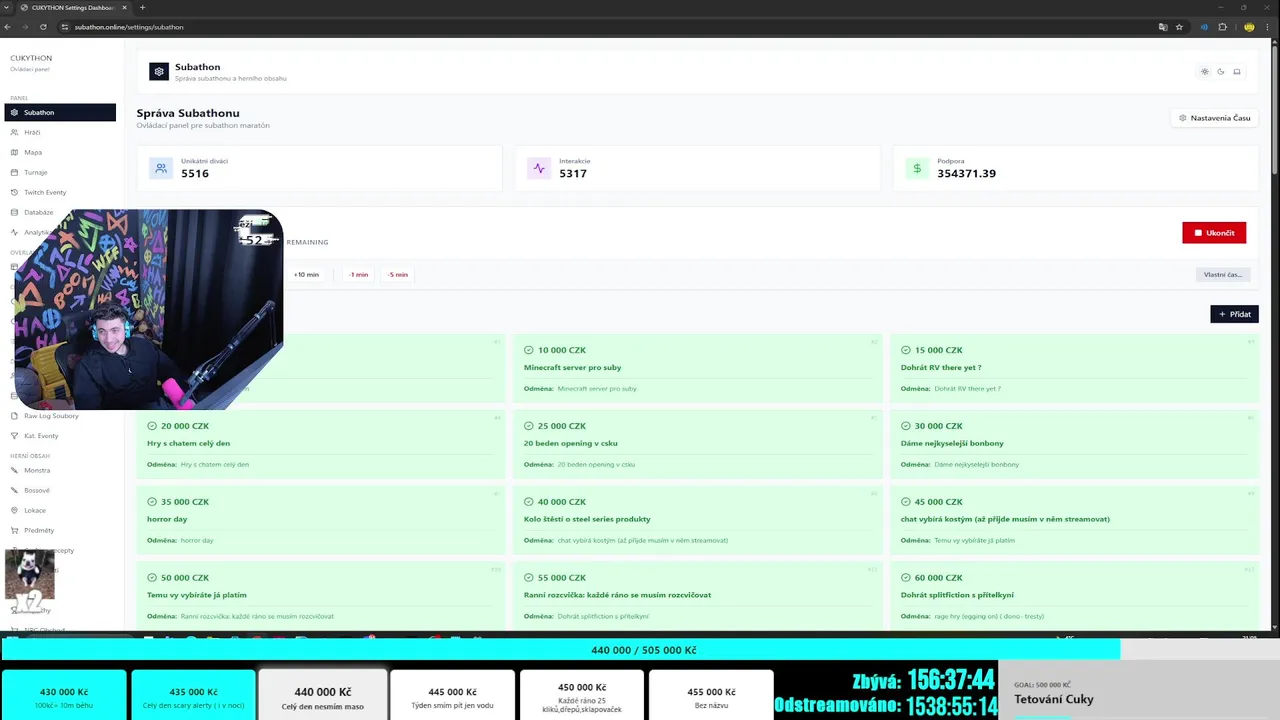This screenshot has width=1280, height=720.
Task: Switch to light theme sun icon
Action: click(1205, 72)
